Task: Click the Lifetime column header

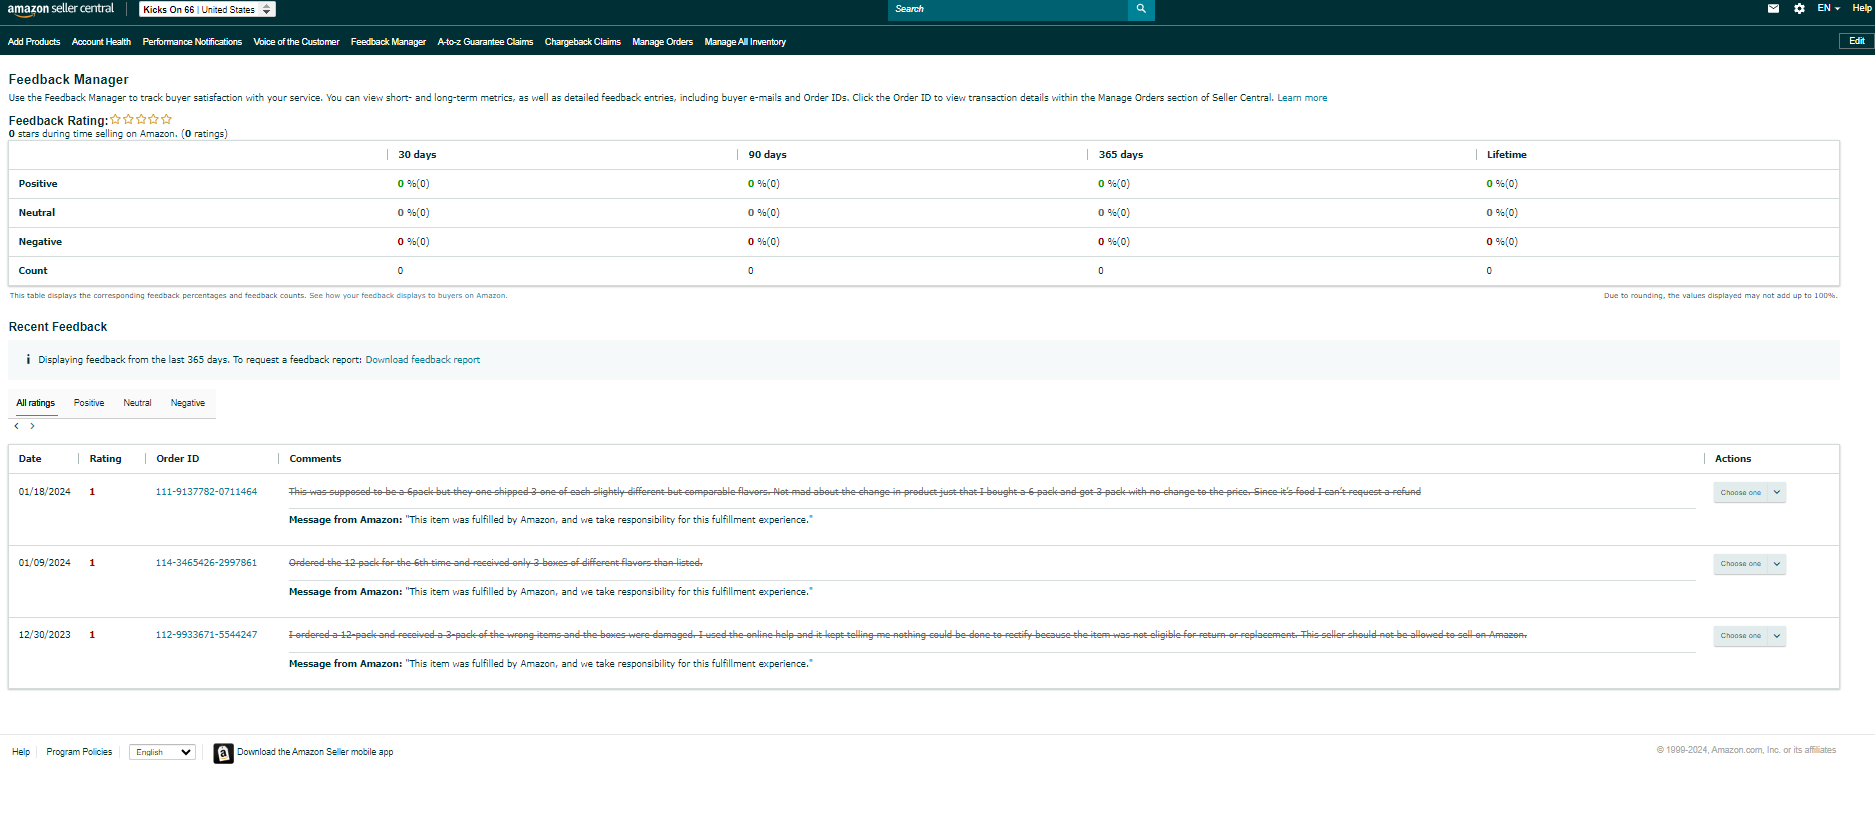Action: pyautogui.click(x=1507, y=155)
